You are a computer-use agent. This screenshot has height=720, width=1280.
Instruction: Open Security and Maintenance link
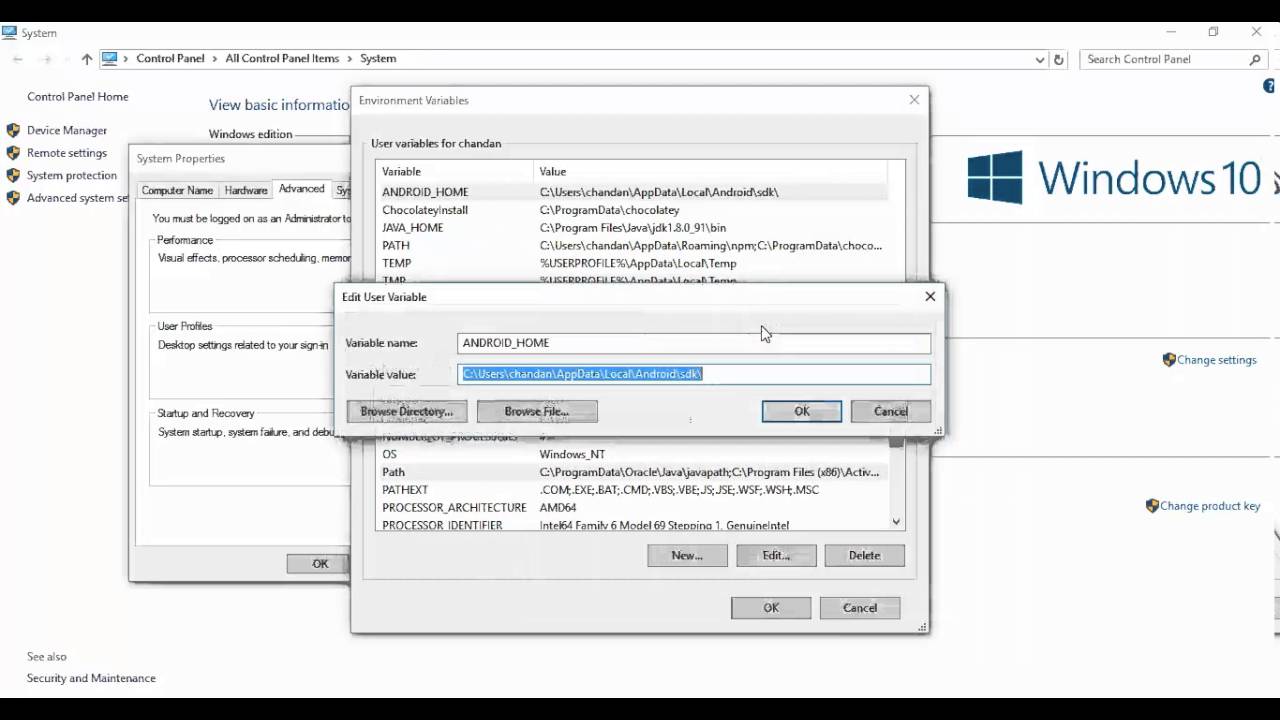tap(91, 678)
